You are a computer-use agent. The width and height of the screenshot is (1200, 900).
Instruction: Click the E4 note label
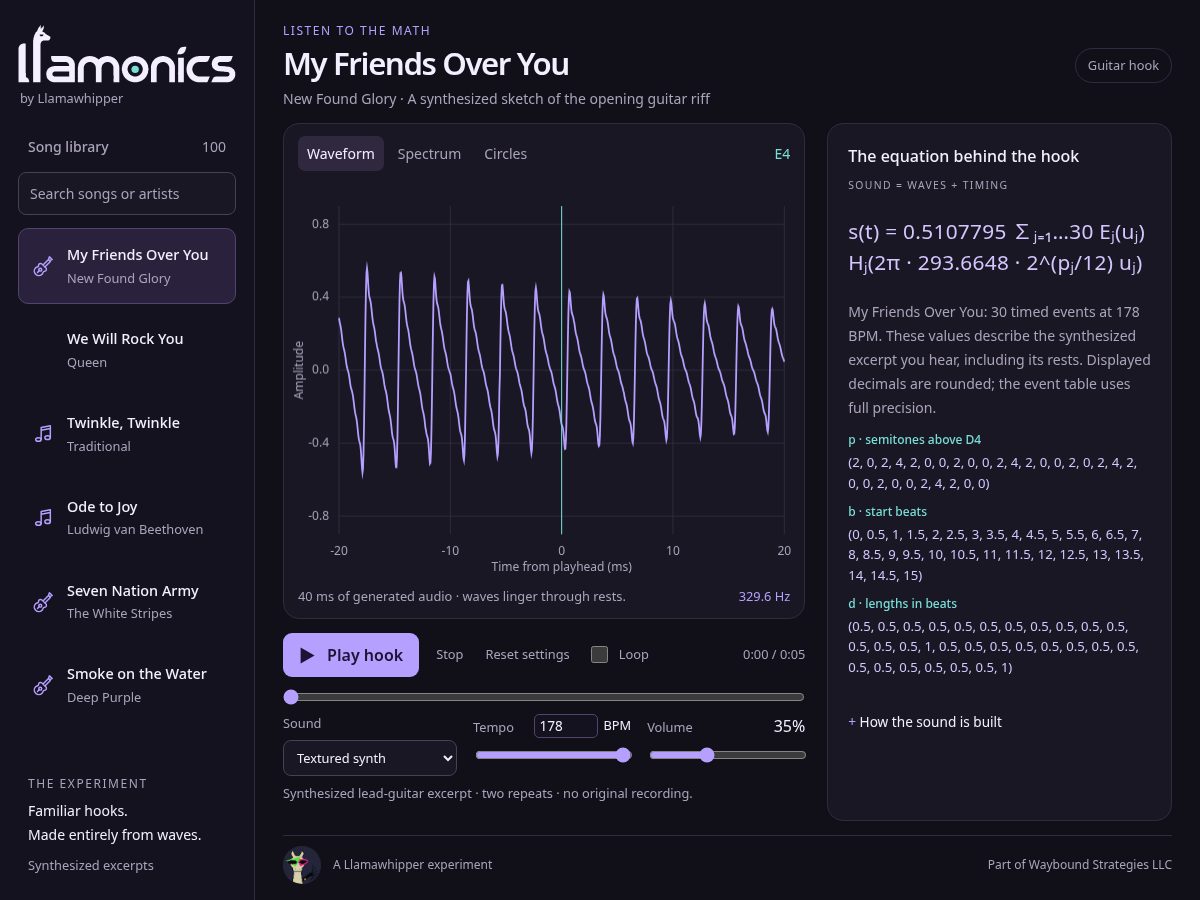point(782,154)
